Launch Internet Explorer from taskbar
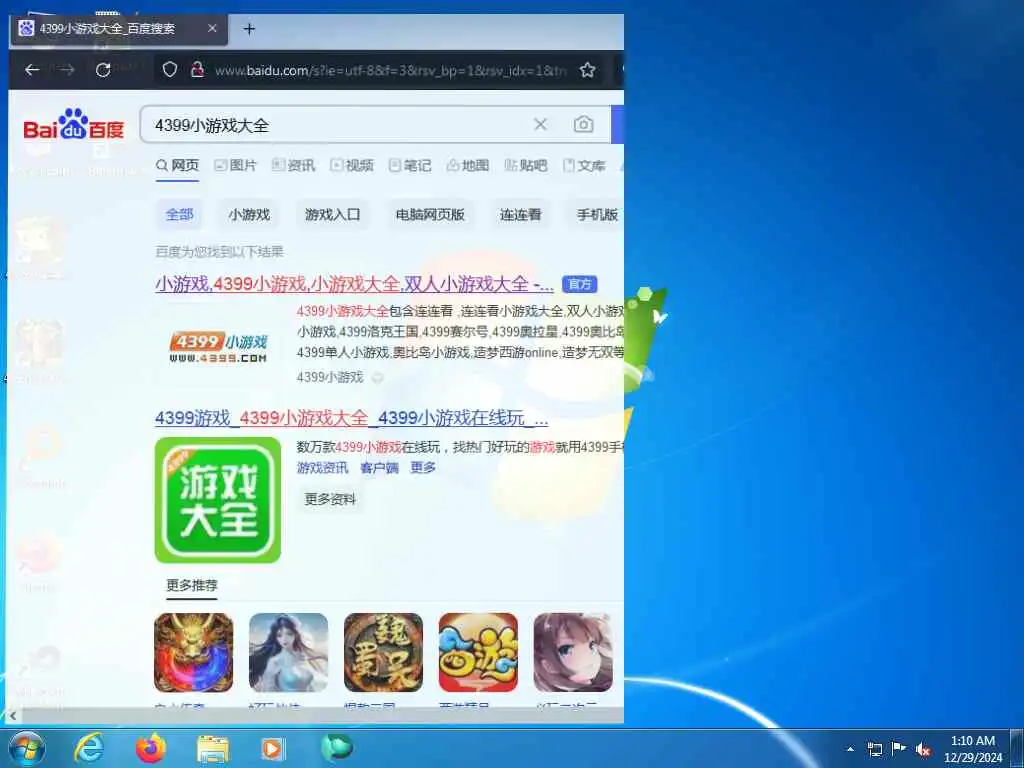 pos(88,748)
